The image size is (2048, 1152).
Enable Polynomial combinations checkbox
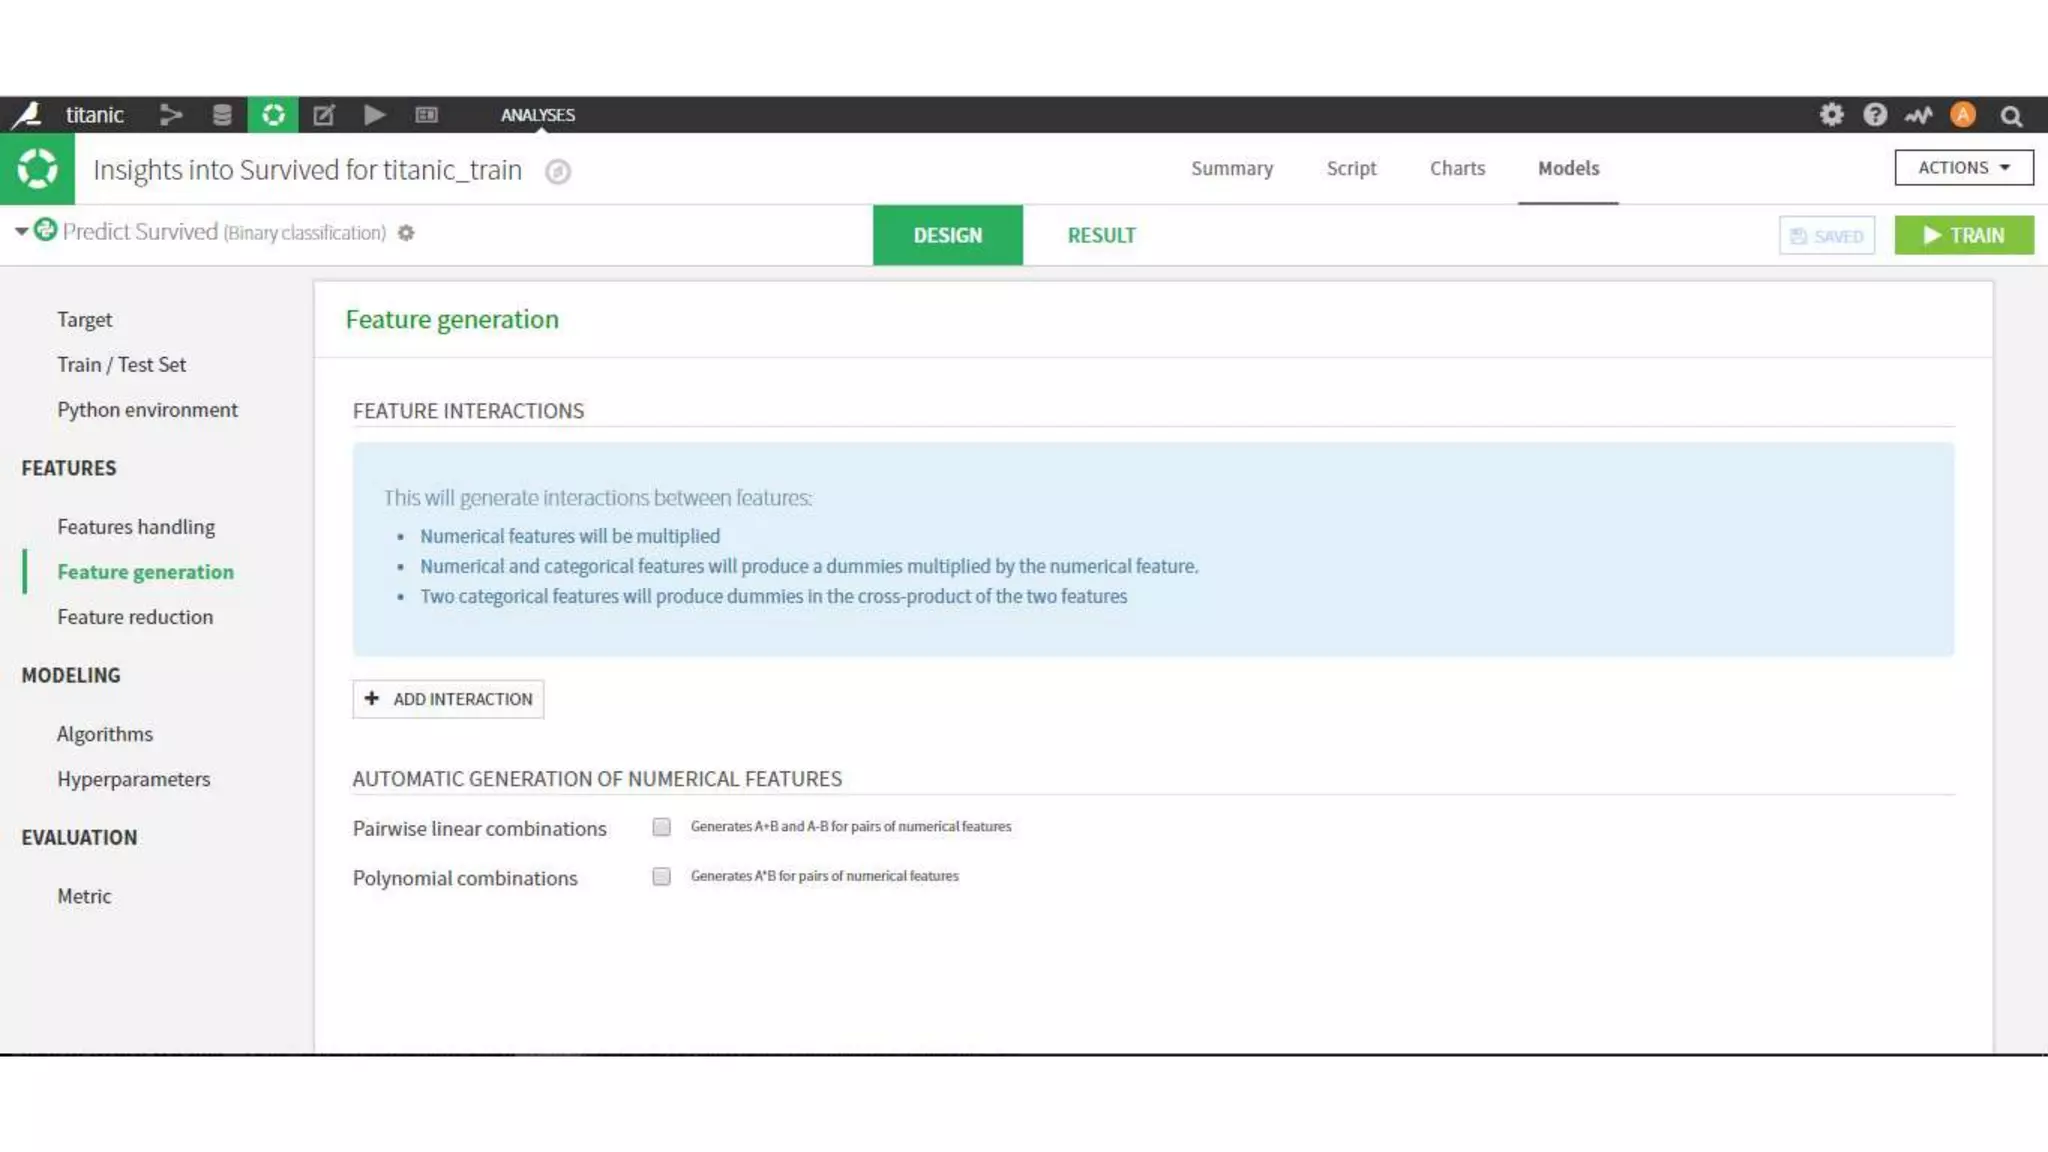pyautogui.click(x=661, y=877)
